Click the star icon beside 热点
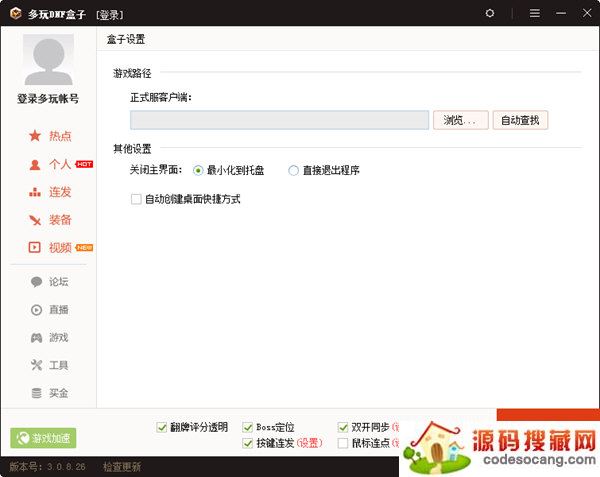Viewport: 600px width, 477px height. 35,136
